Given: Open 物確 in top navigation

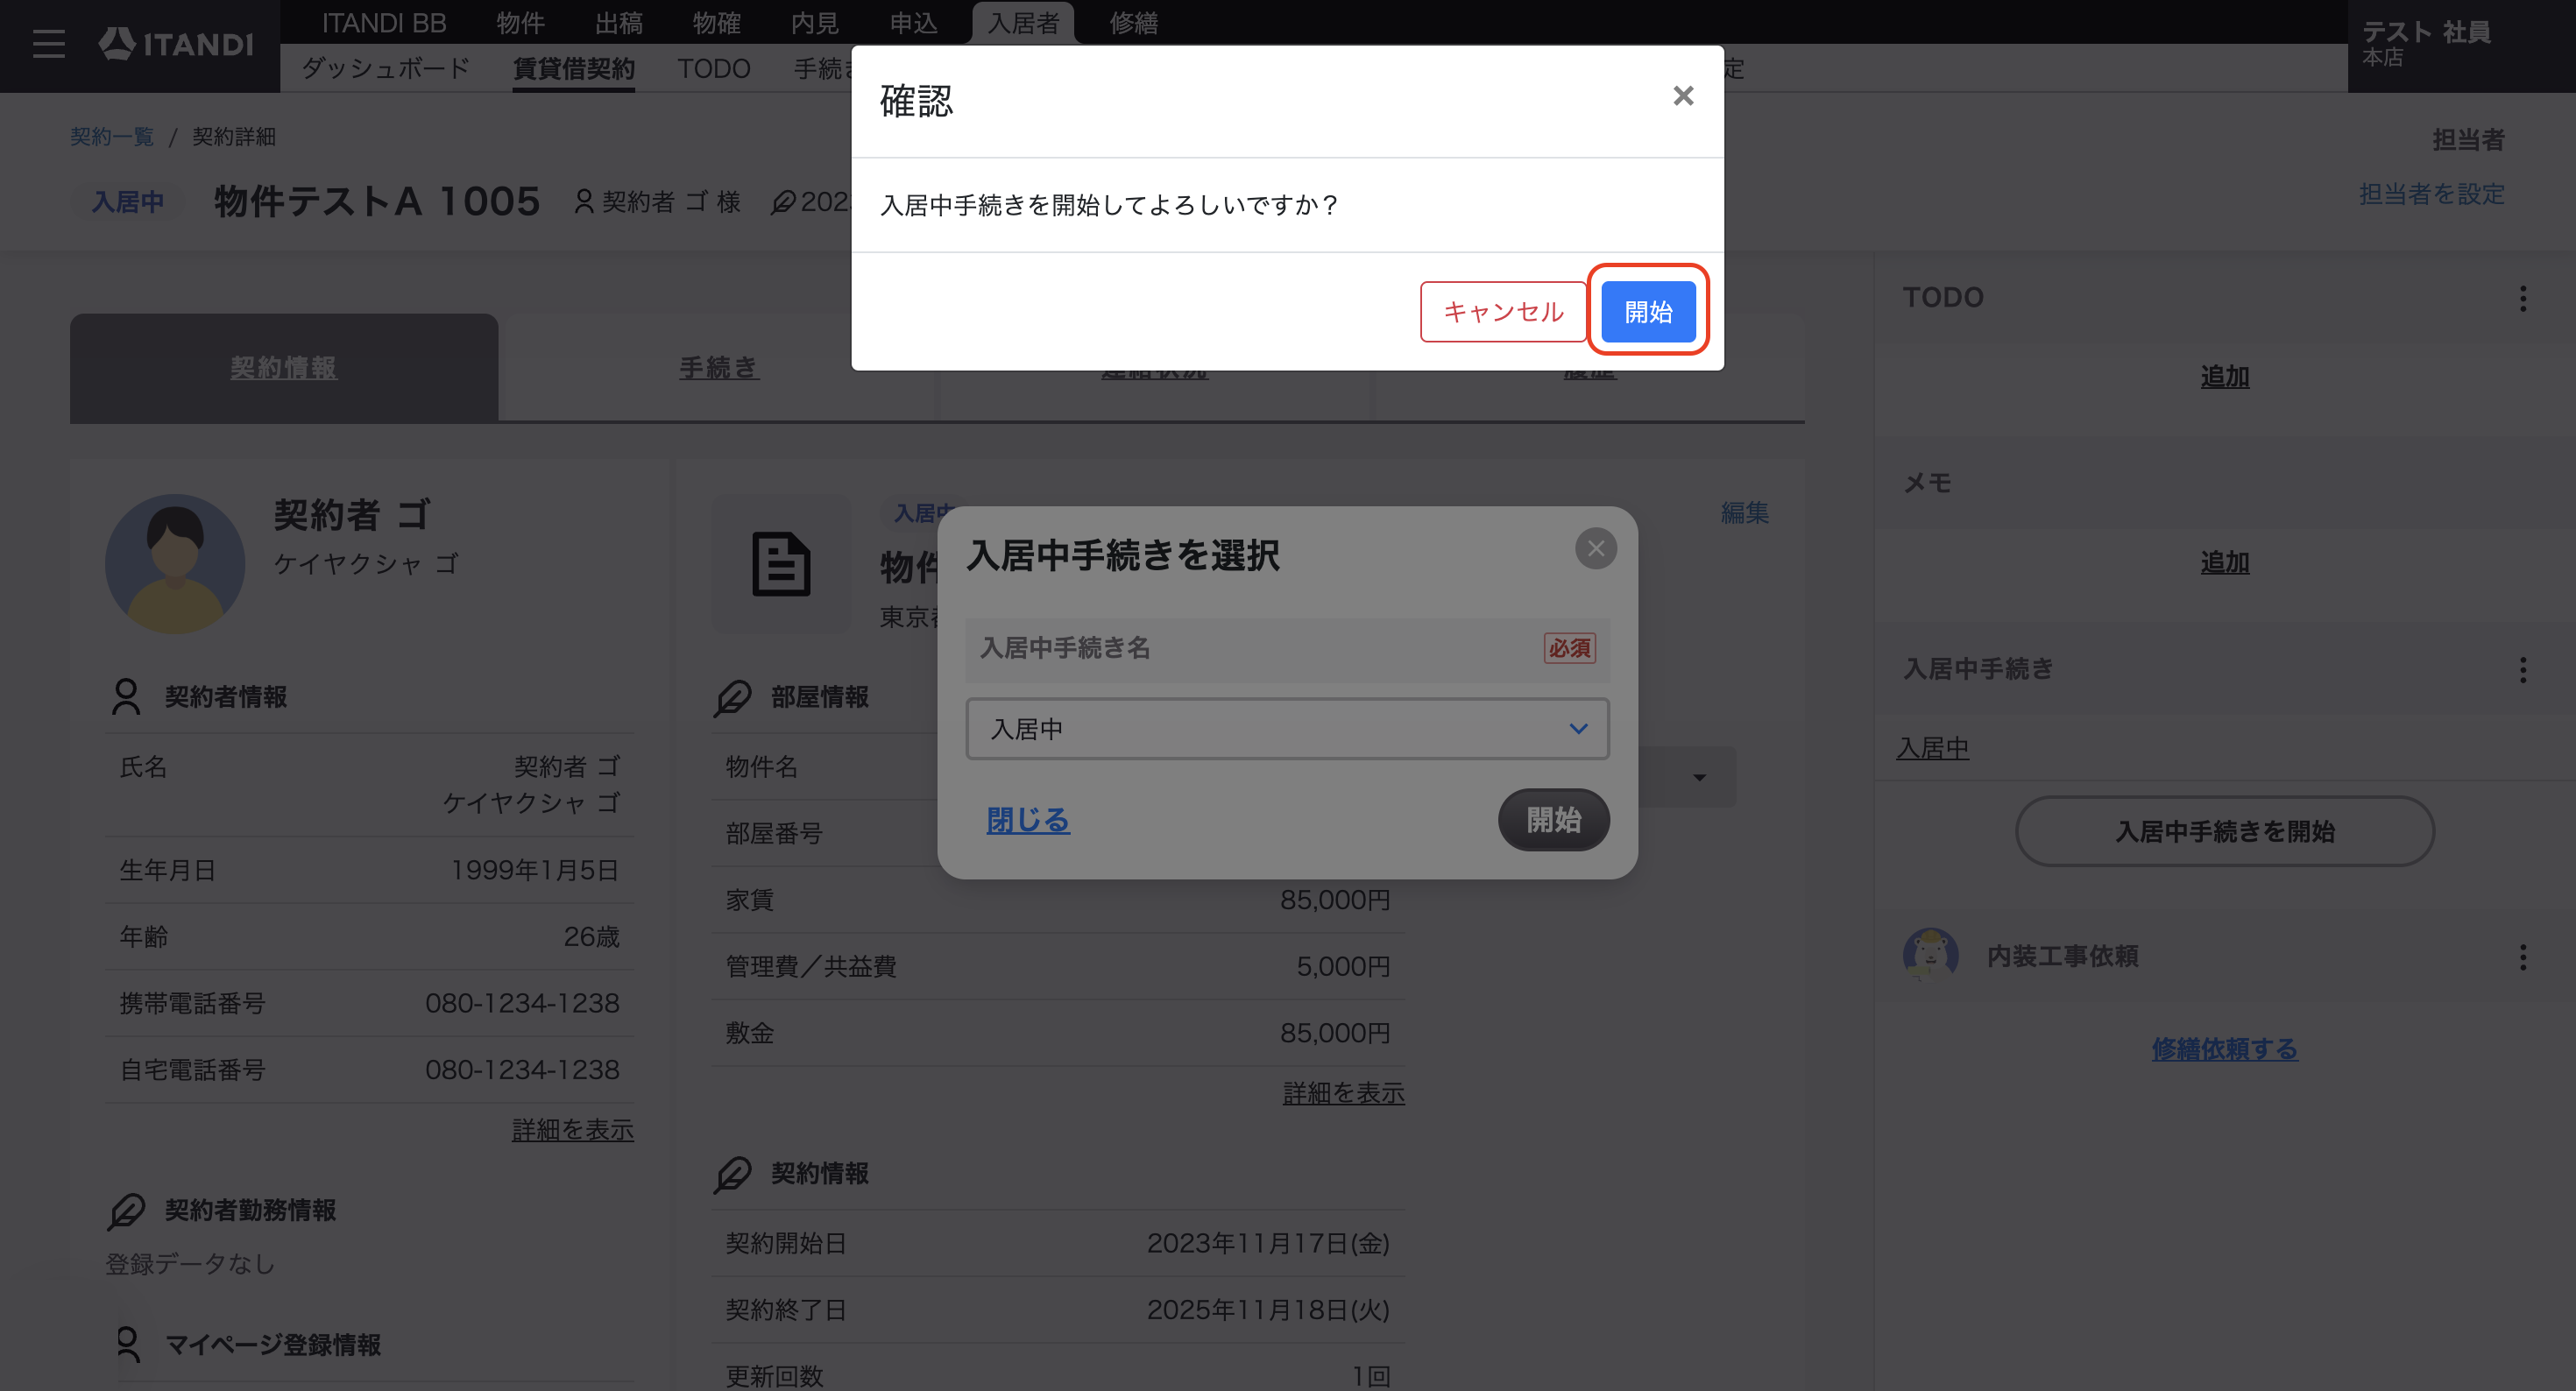Looking at the screenshot, I should 716,22.
